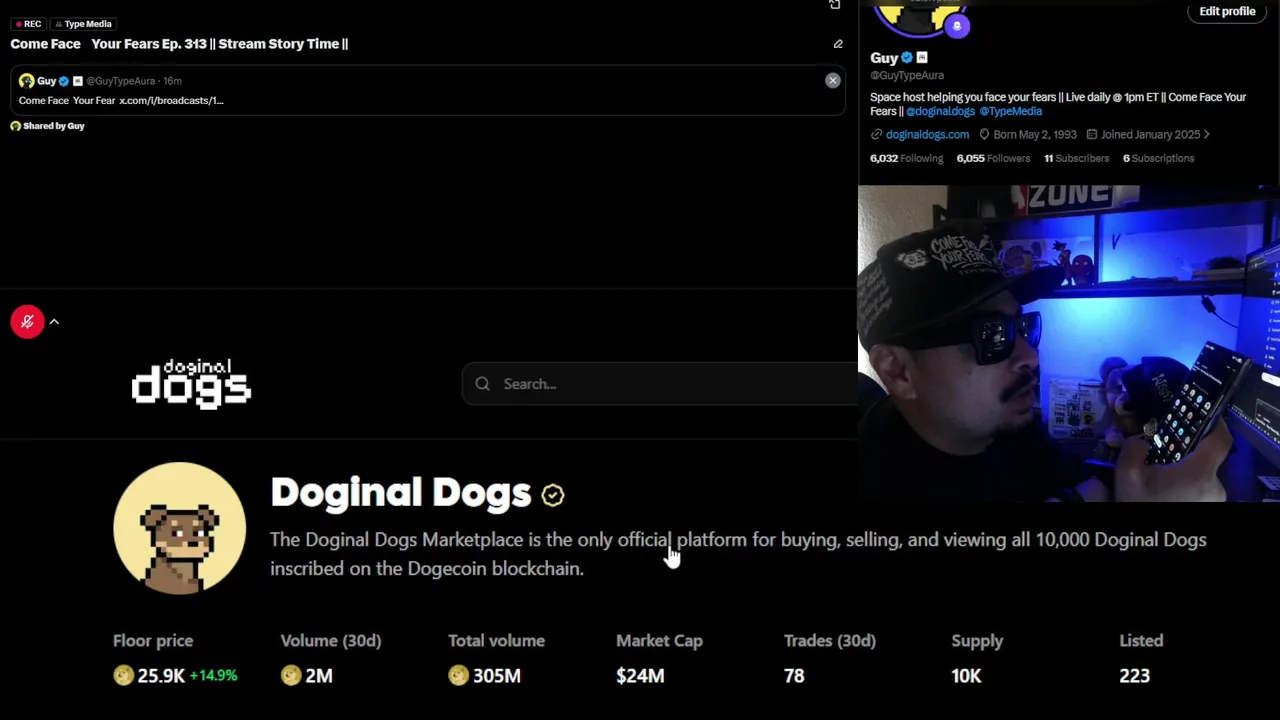Open the 6,032 Following list
This screenshot has height=720, width=1280.
click(906, 158)
